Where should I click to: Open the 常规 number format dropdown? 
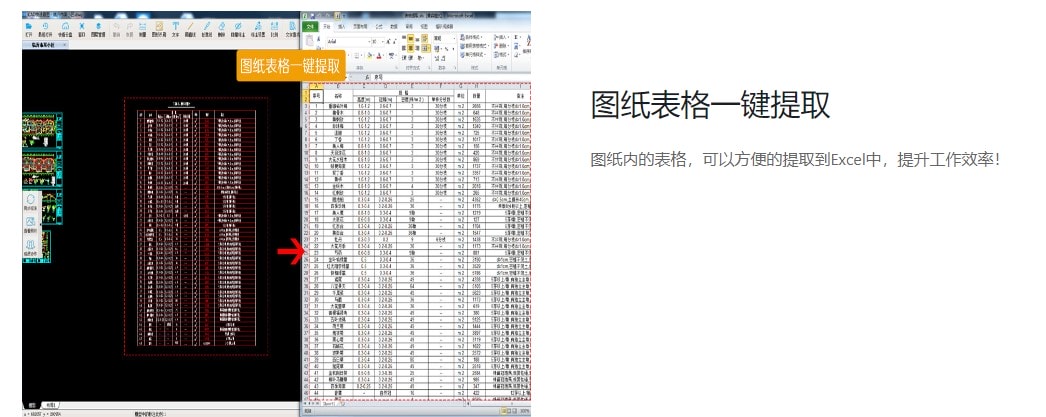[x=454, y=38]
